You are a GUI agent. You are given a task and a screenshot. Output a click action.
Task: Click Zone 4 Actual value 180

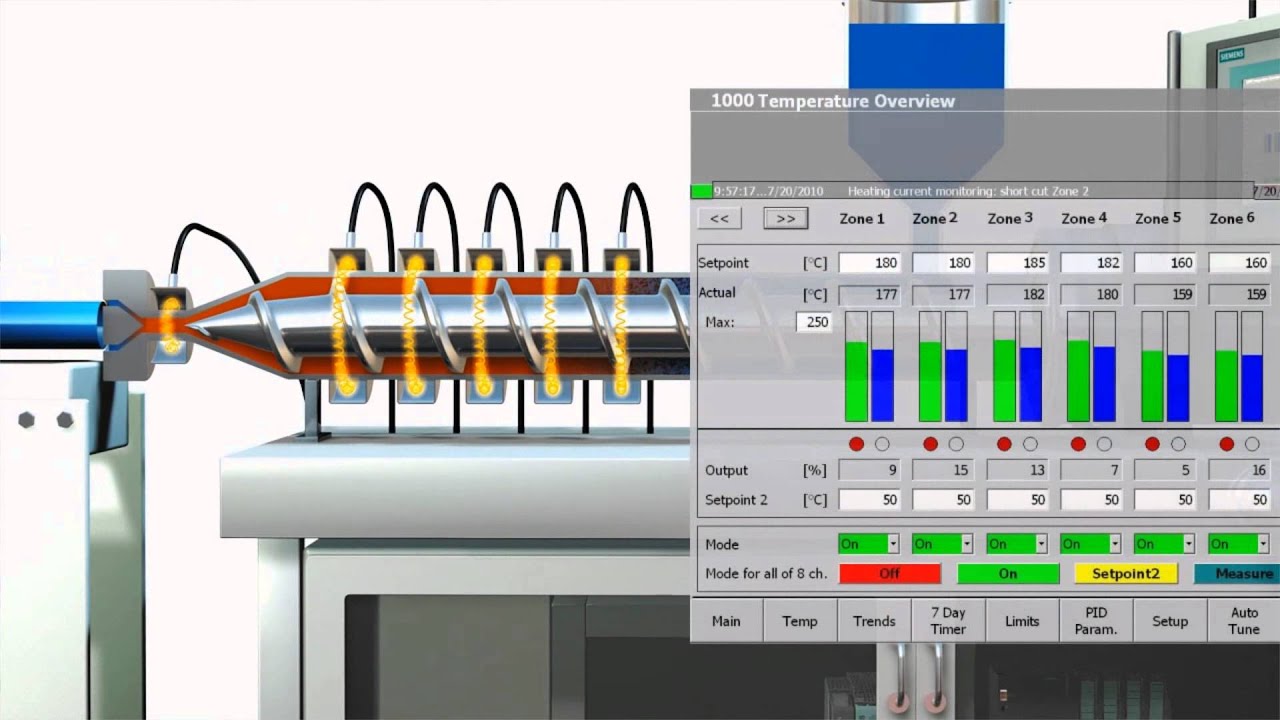tap(1091, 294)
